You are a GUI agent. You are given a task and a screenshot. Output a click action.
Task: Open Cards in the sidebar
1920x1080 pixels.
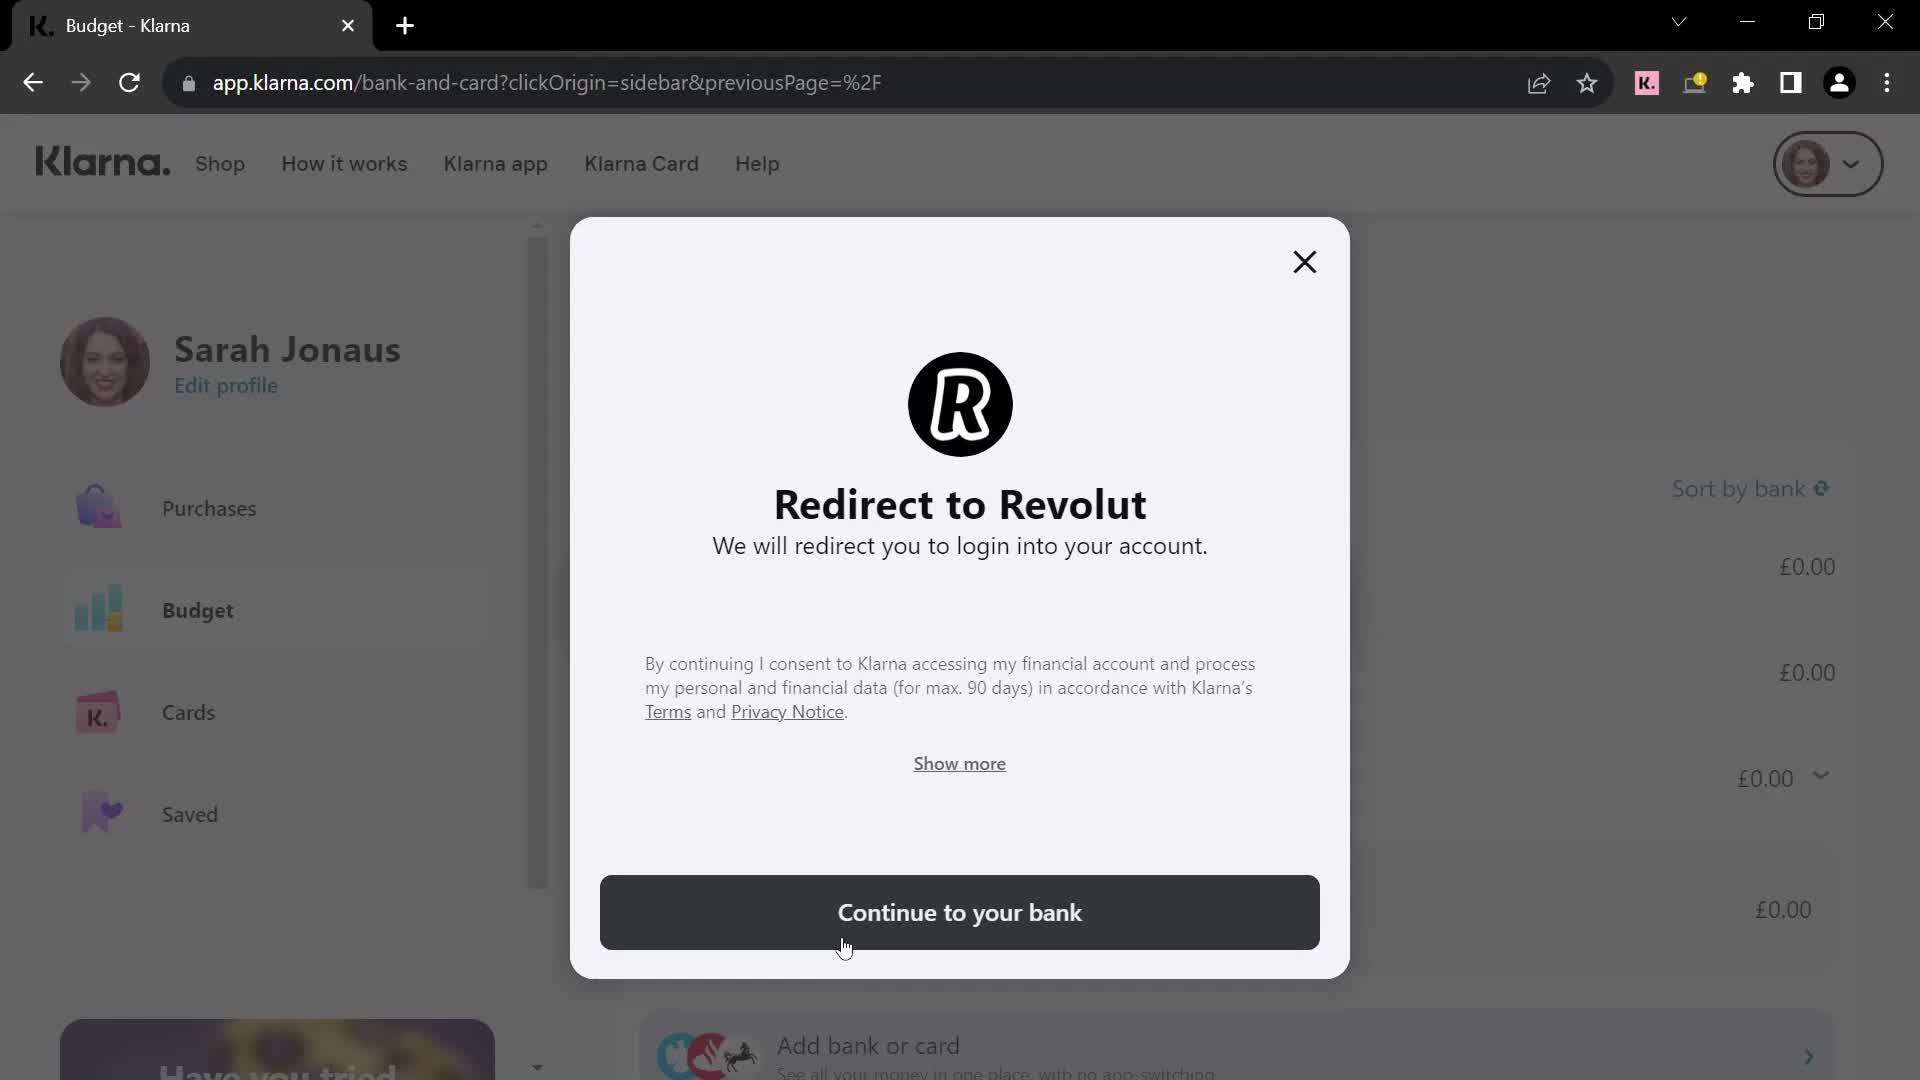[x=278, y=712]
